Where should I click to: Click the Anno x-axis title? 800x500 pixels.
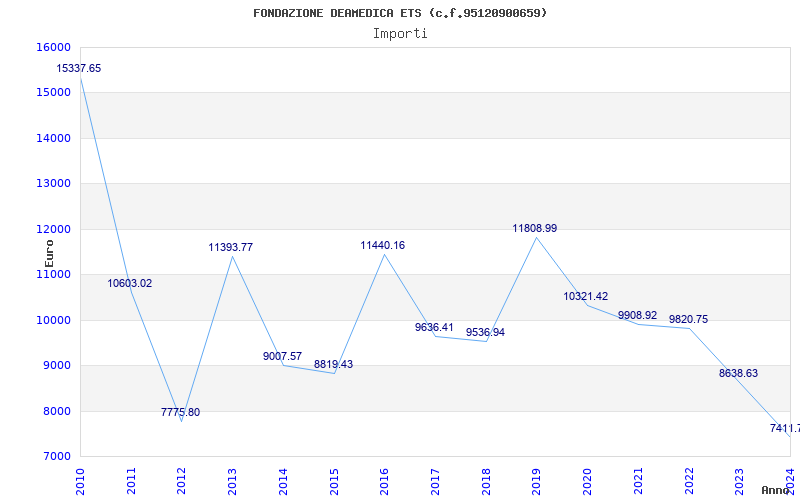click(x=775, y=490)
